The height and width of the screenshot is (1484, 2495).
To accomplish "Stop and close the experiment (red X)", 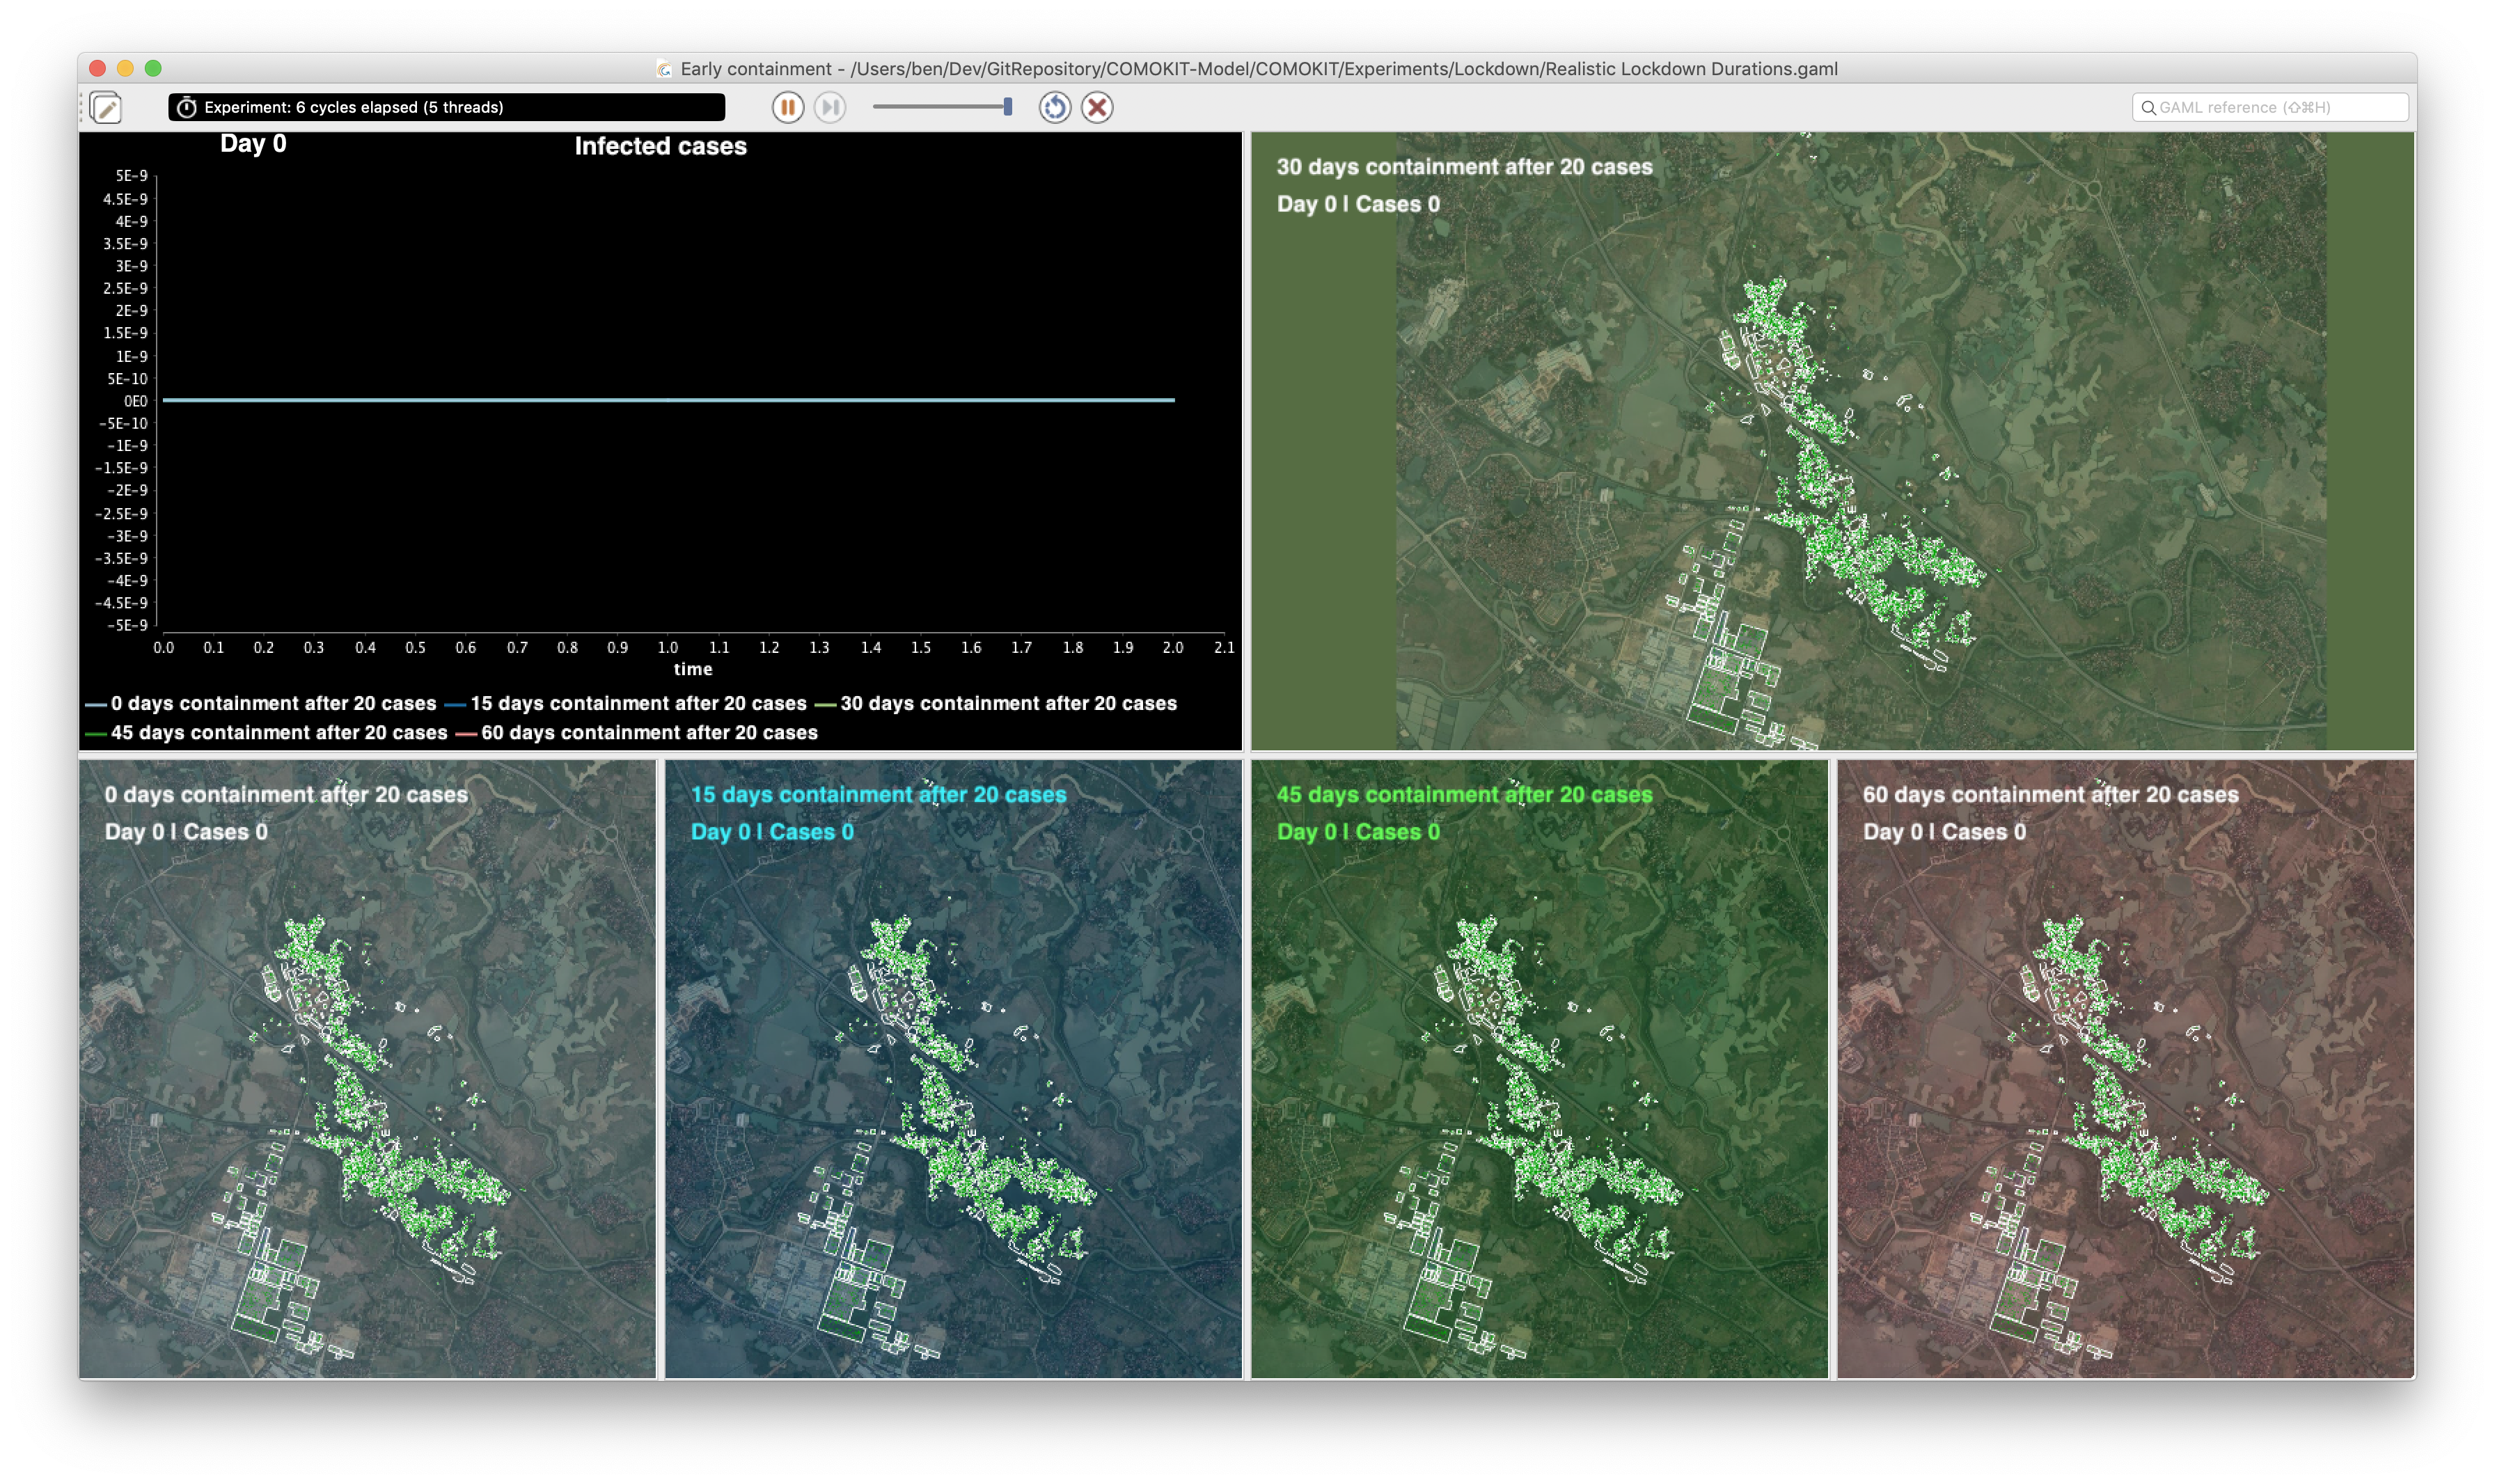I will [x=1097, y=107].
